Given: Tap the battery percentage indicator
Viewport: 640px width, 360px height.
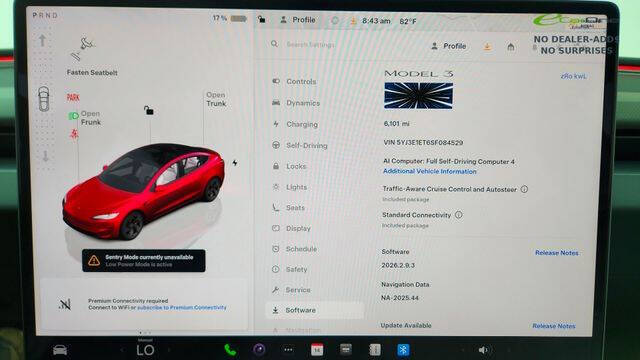Looking at the screenshot, I should pos(229,18).
